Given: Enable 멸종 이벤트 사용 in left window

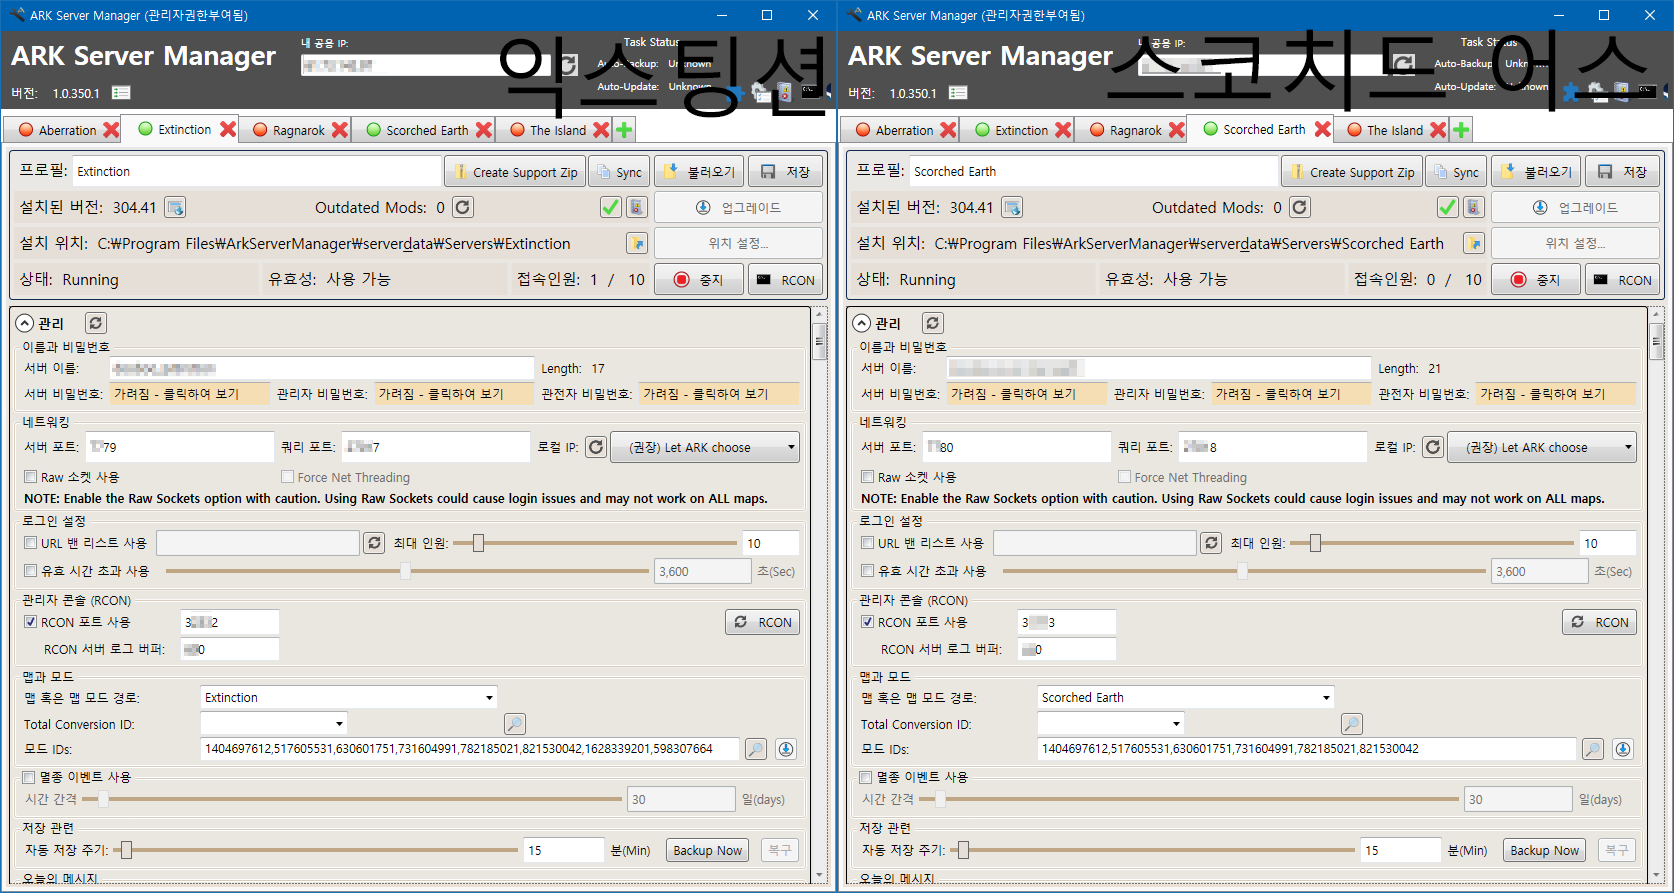Looking at the screenshot, I should tap(29, 777).
